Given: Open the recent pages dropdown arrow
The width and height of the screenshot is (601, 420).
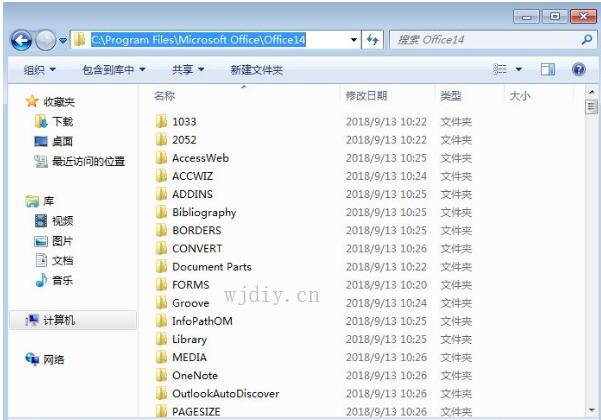Looking at the screenshot, I should click(x=63, y=41).
